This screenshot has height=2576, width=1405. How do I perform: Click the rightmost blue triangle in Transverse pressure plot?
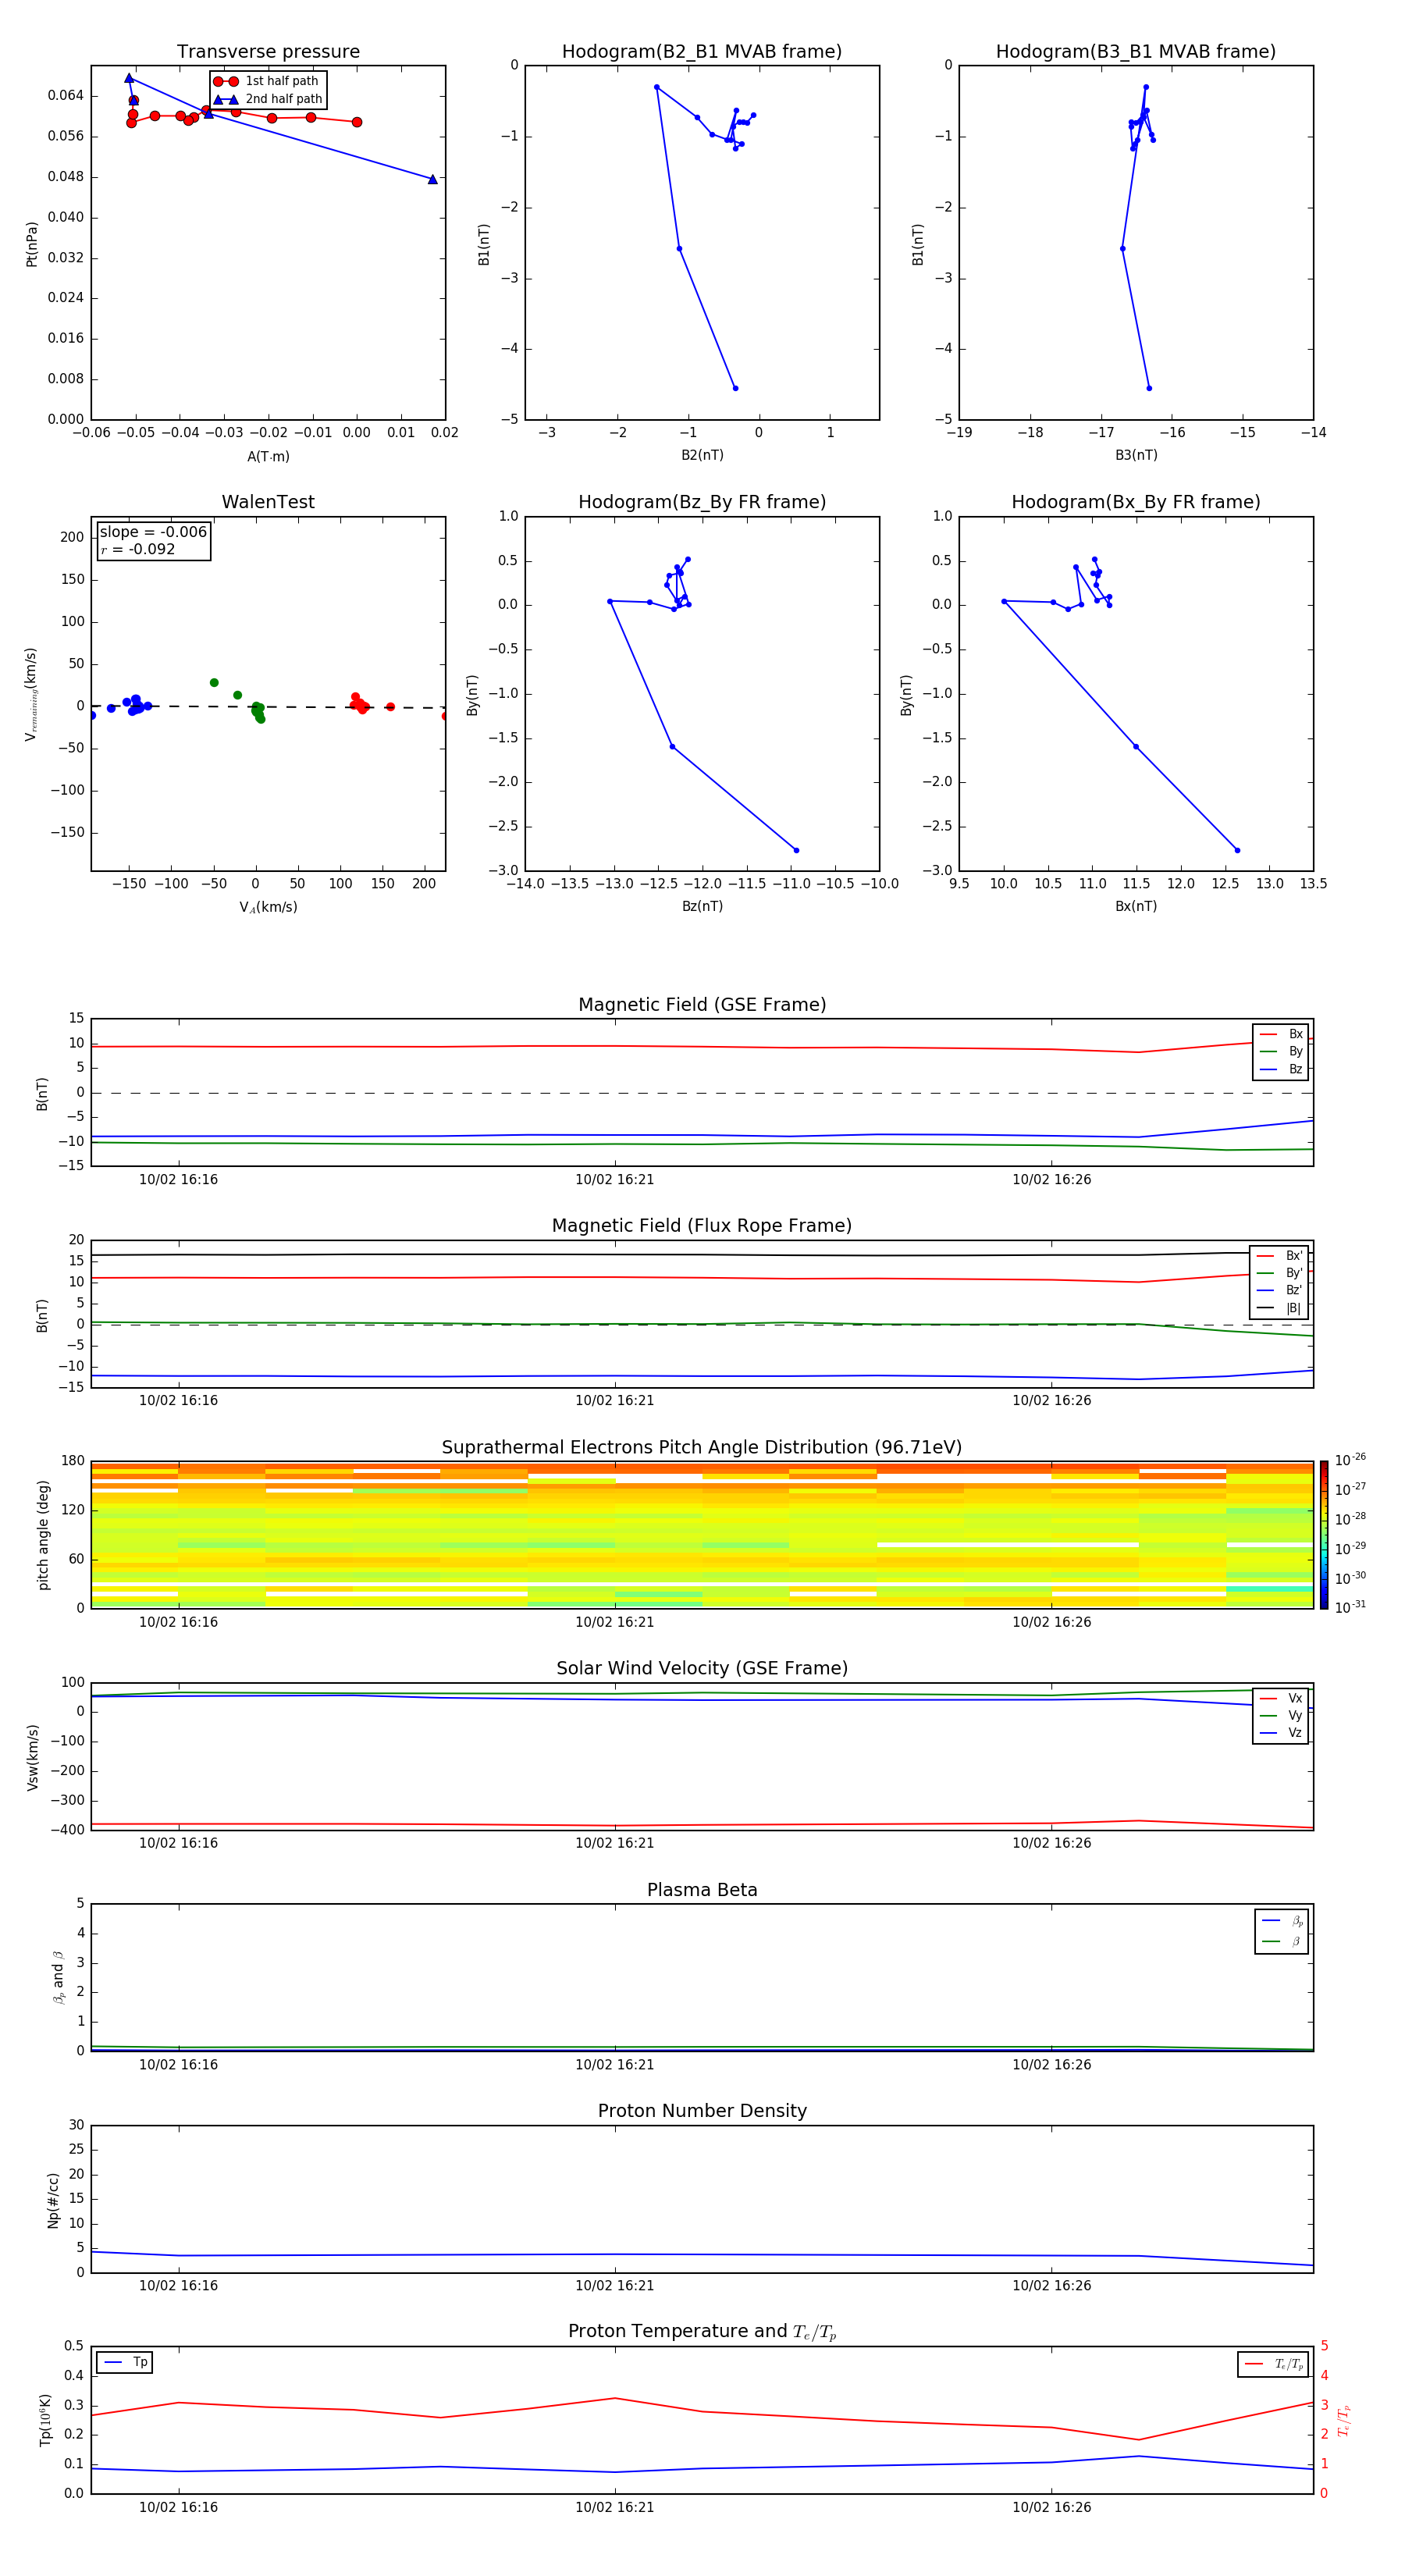tap(433, 179)
